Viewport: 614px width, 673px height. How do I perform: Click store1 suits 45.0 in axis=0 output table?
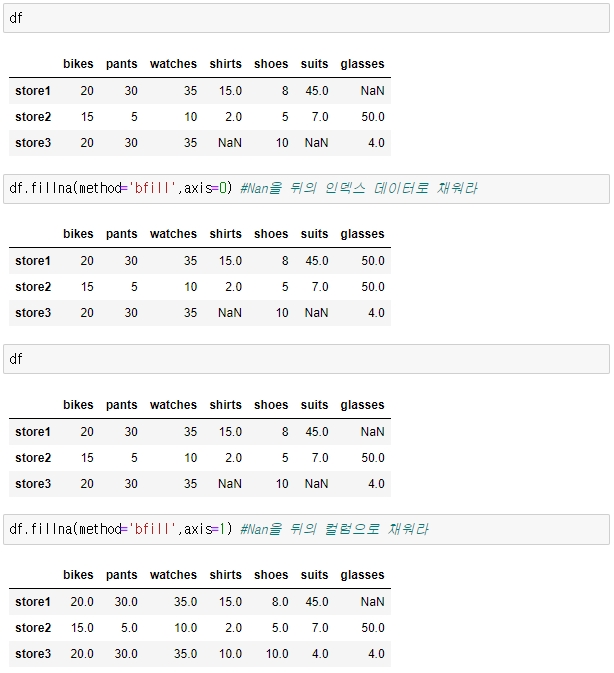[x=317, y=261]
